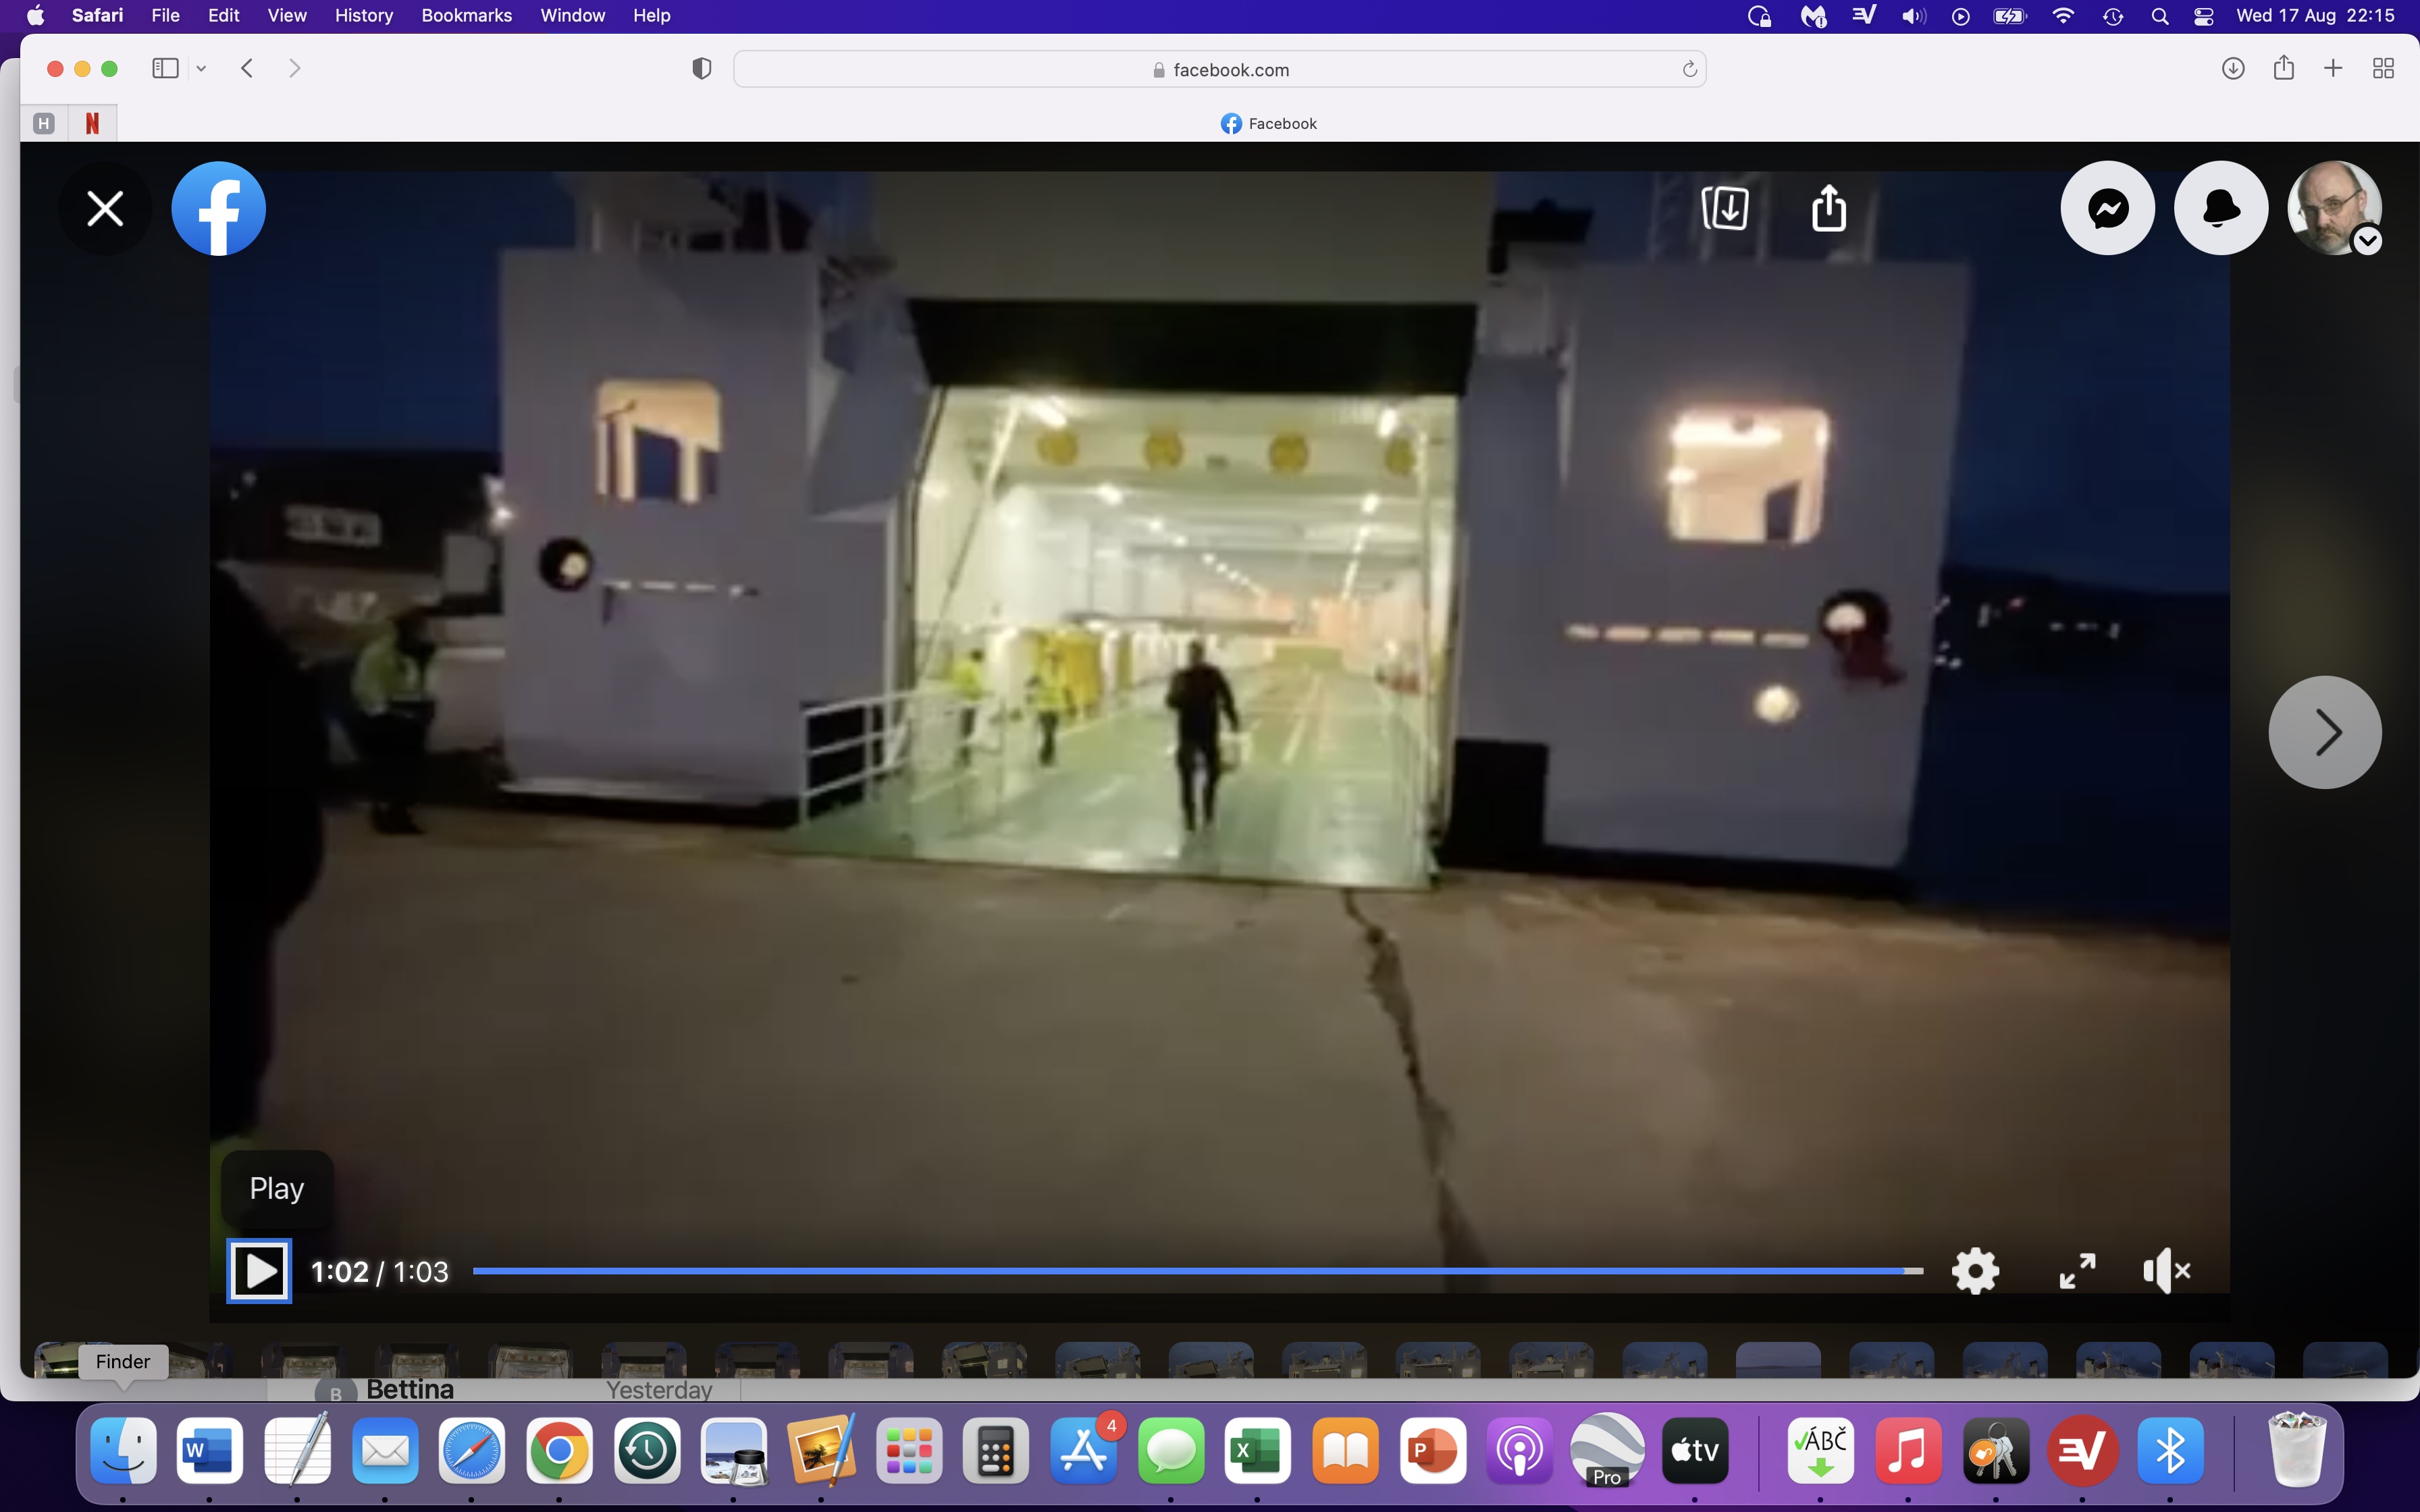Open video settings gear

1975,1271
